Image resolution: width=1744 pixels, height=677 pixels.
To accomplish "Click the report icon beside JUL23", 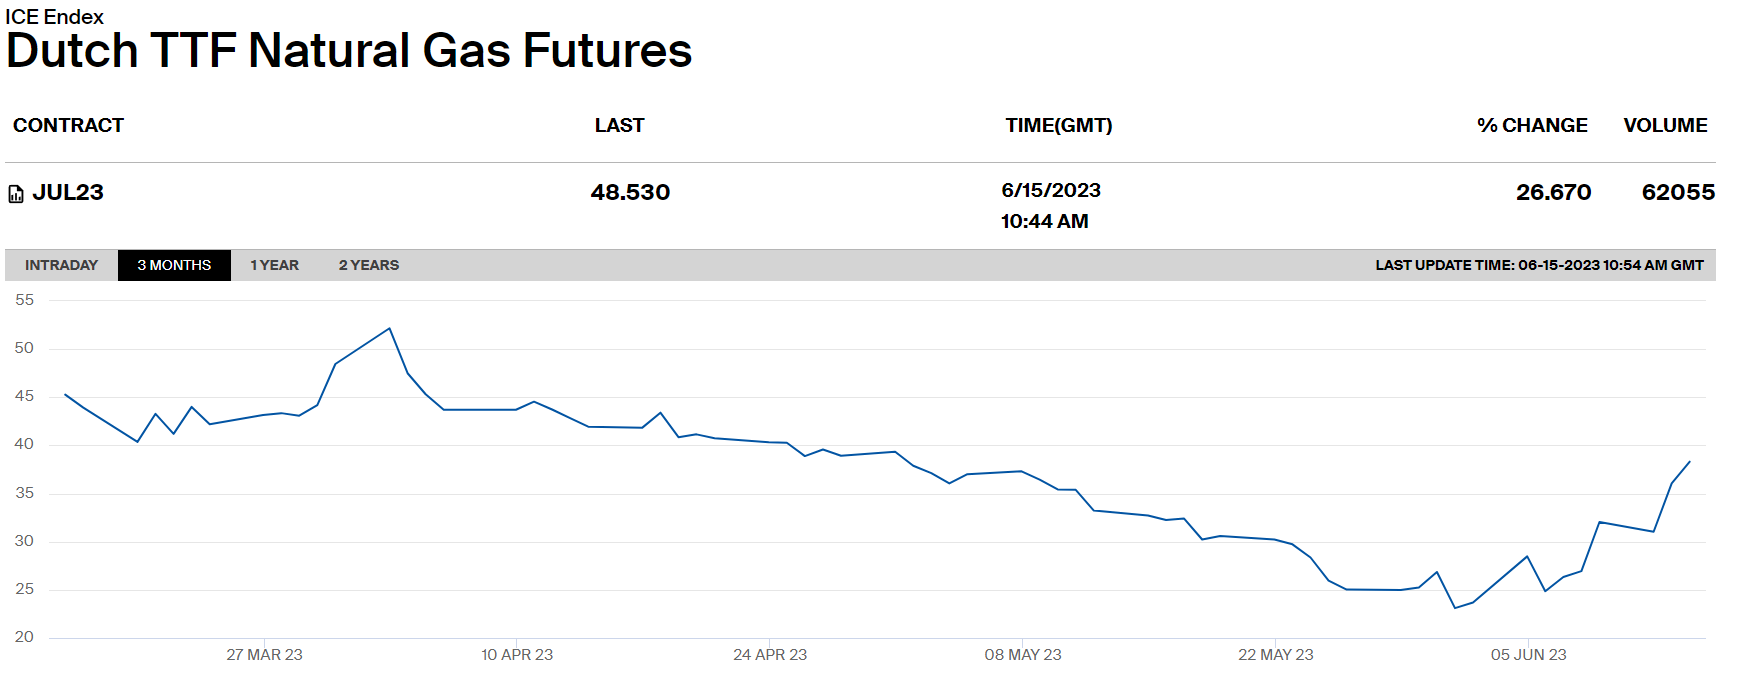I will 16,194.
